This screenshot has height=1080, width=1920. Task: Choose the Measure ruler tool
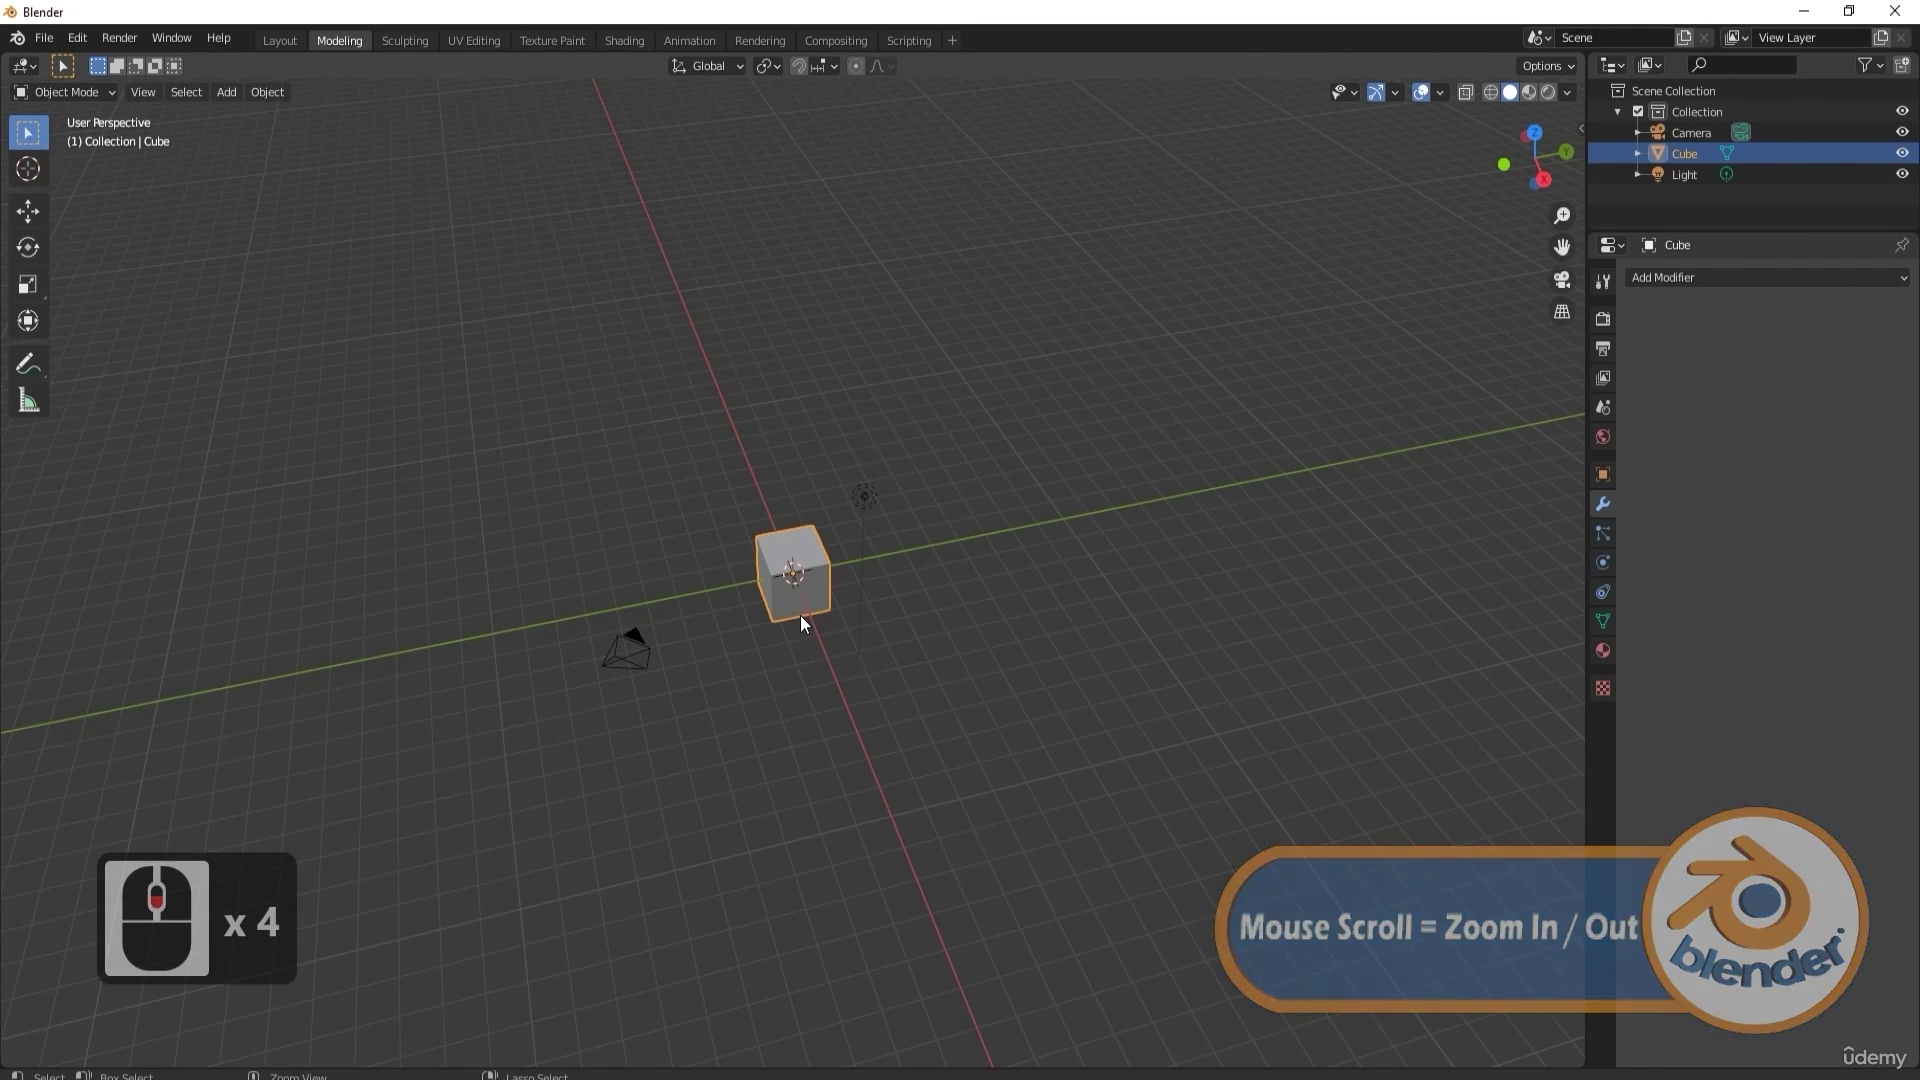click(28, 402)
